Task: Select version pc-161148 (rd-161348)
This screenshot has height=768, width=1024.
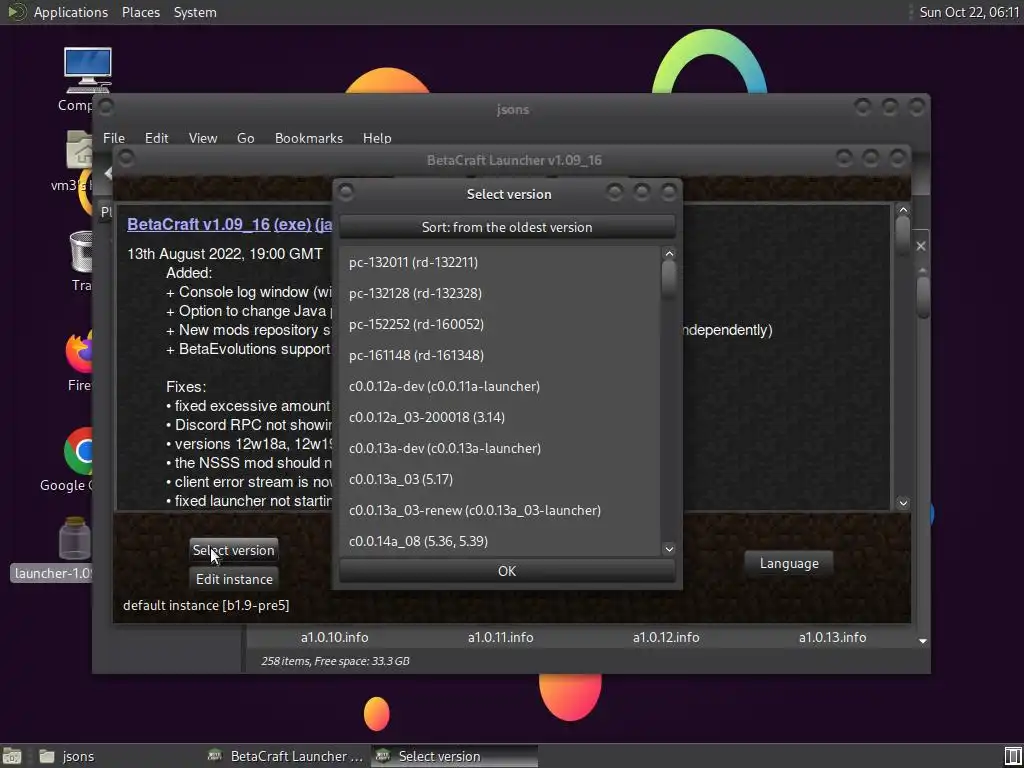Action: pos(500,355)
